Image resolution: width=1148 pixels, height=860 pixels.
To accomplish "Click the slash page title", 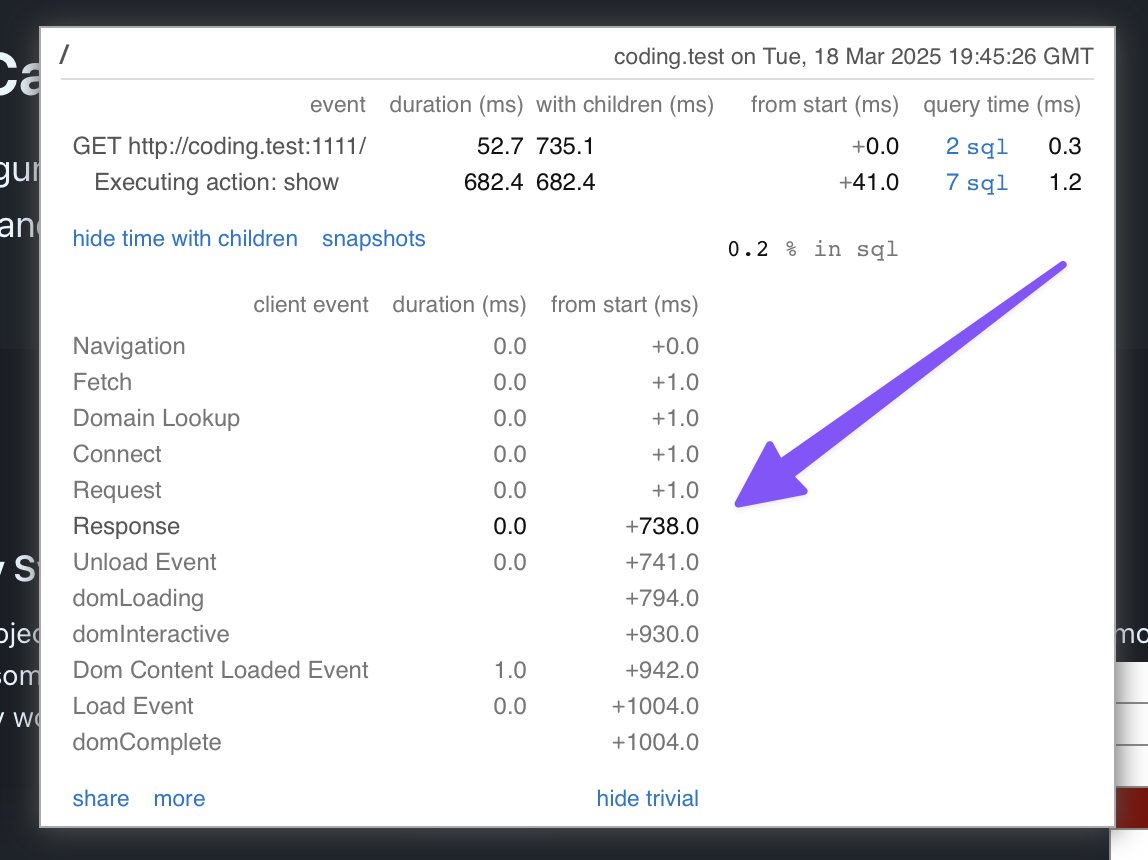I will (x=64, y=53).
